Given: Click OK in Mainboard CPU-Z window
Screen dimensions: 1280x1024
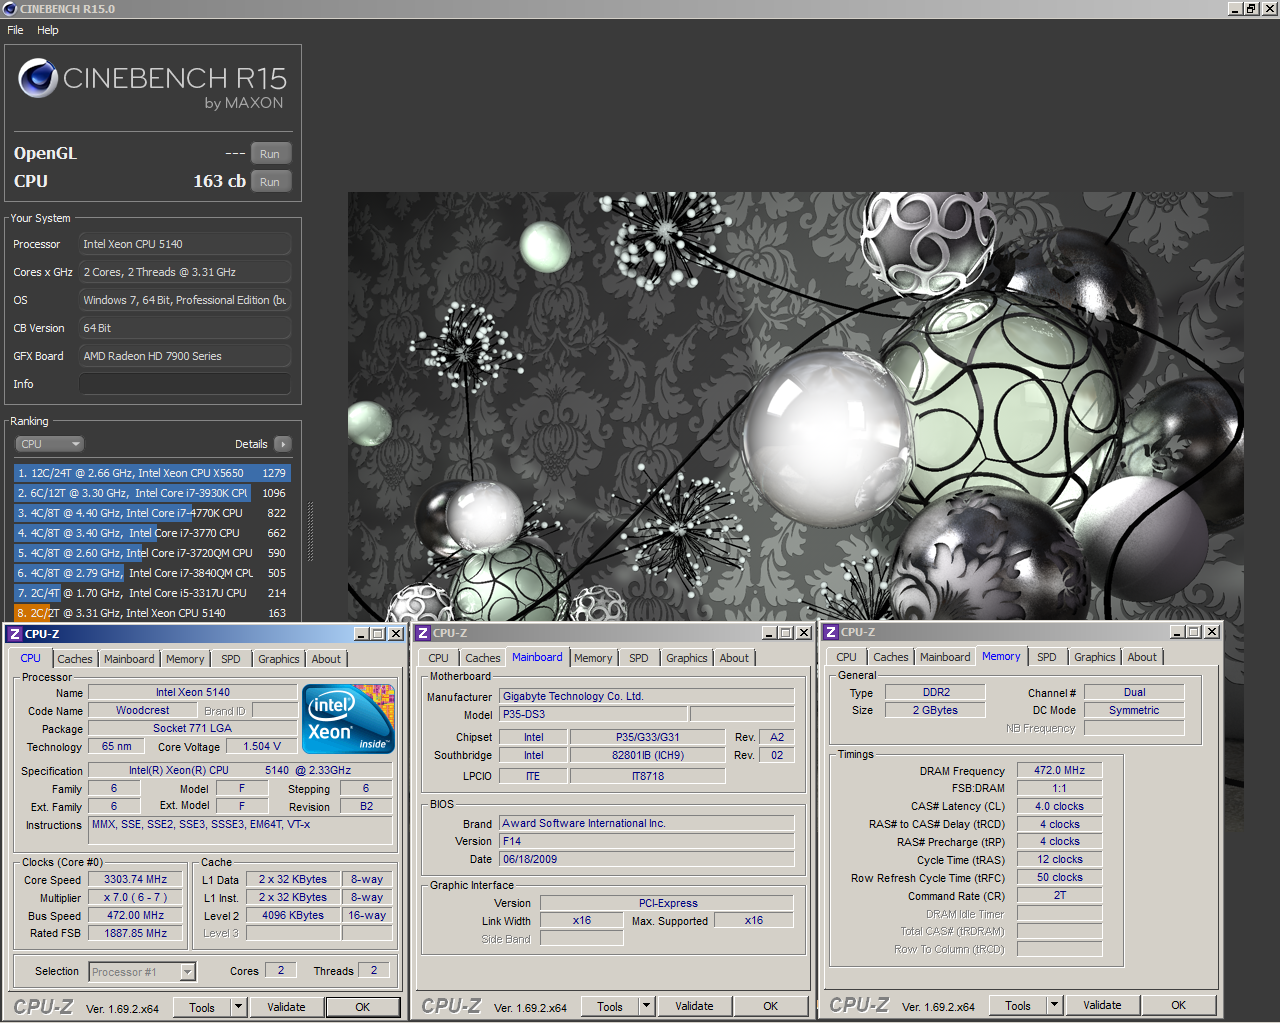Looking at the screenshot, I should pyautogui.click(x=771, y=1007).
